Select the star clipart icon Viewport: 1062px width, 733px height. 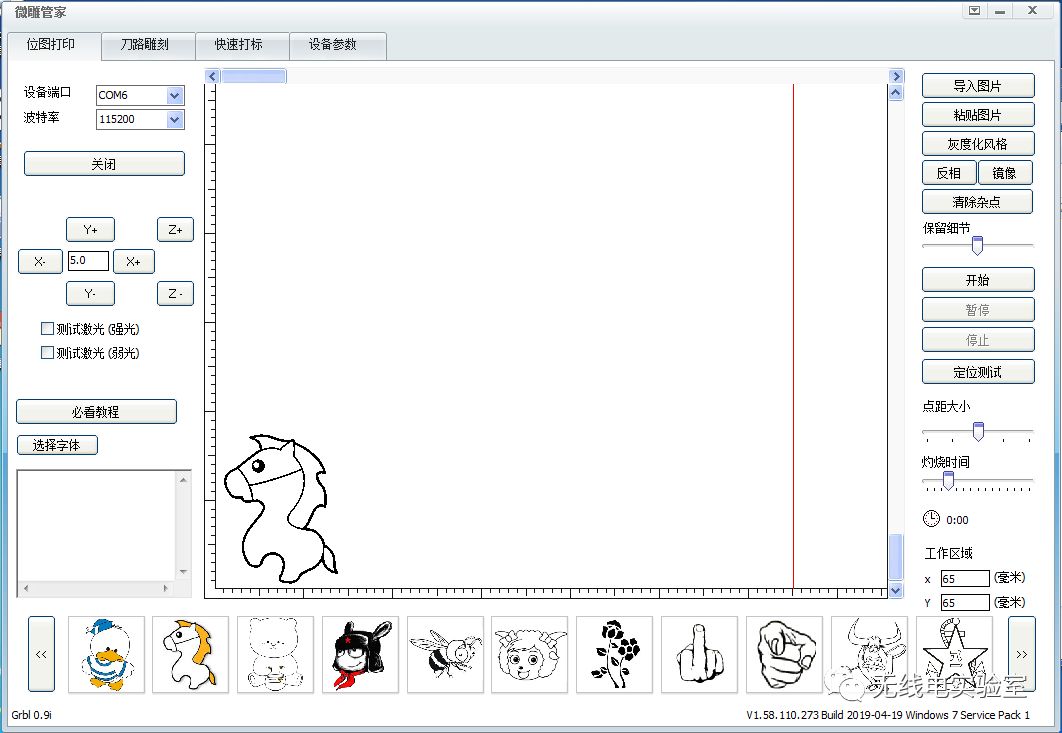[x=955, y=655]
